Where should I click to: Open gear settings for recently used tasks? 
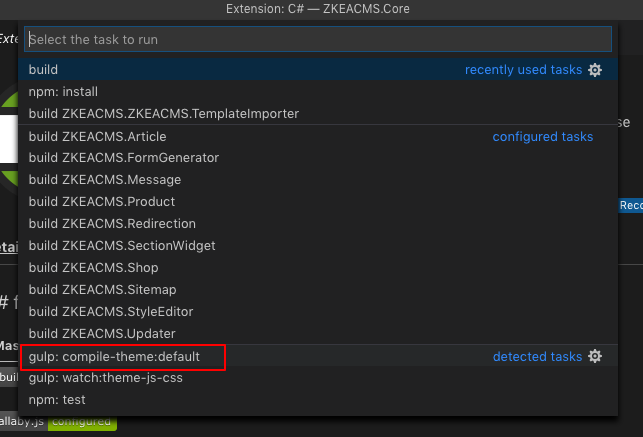point(595,70)
